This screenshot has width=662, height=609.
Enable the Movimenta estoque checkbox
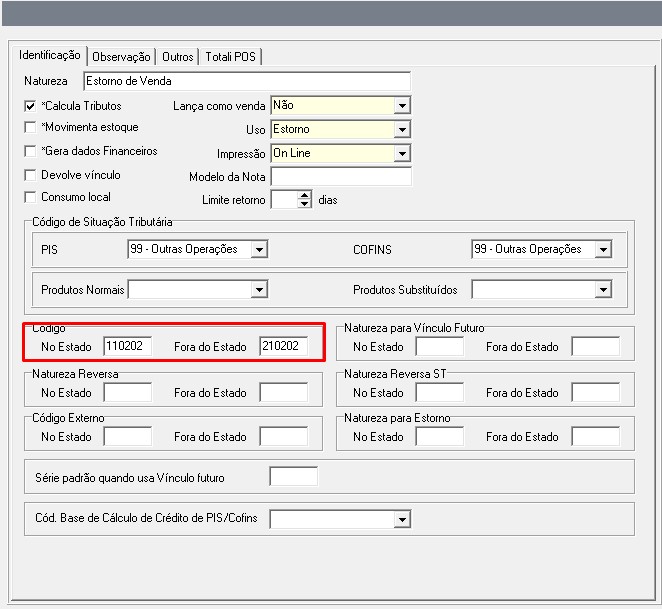[30, 128]
